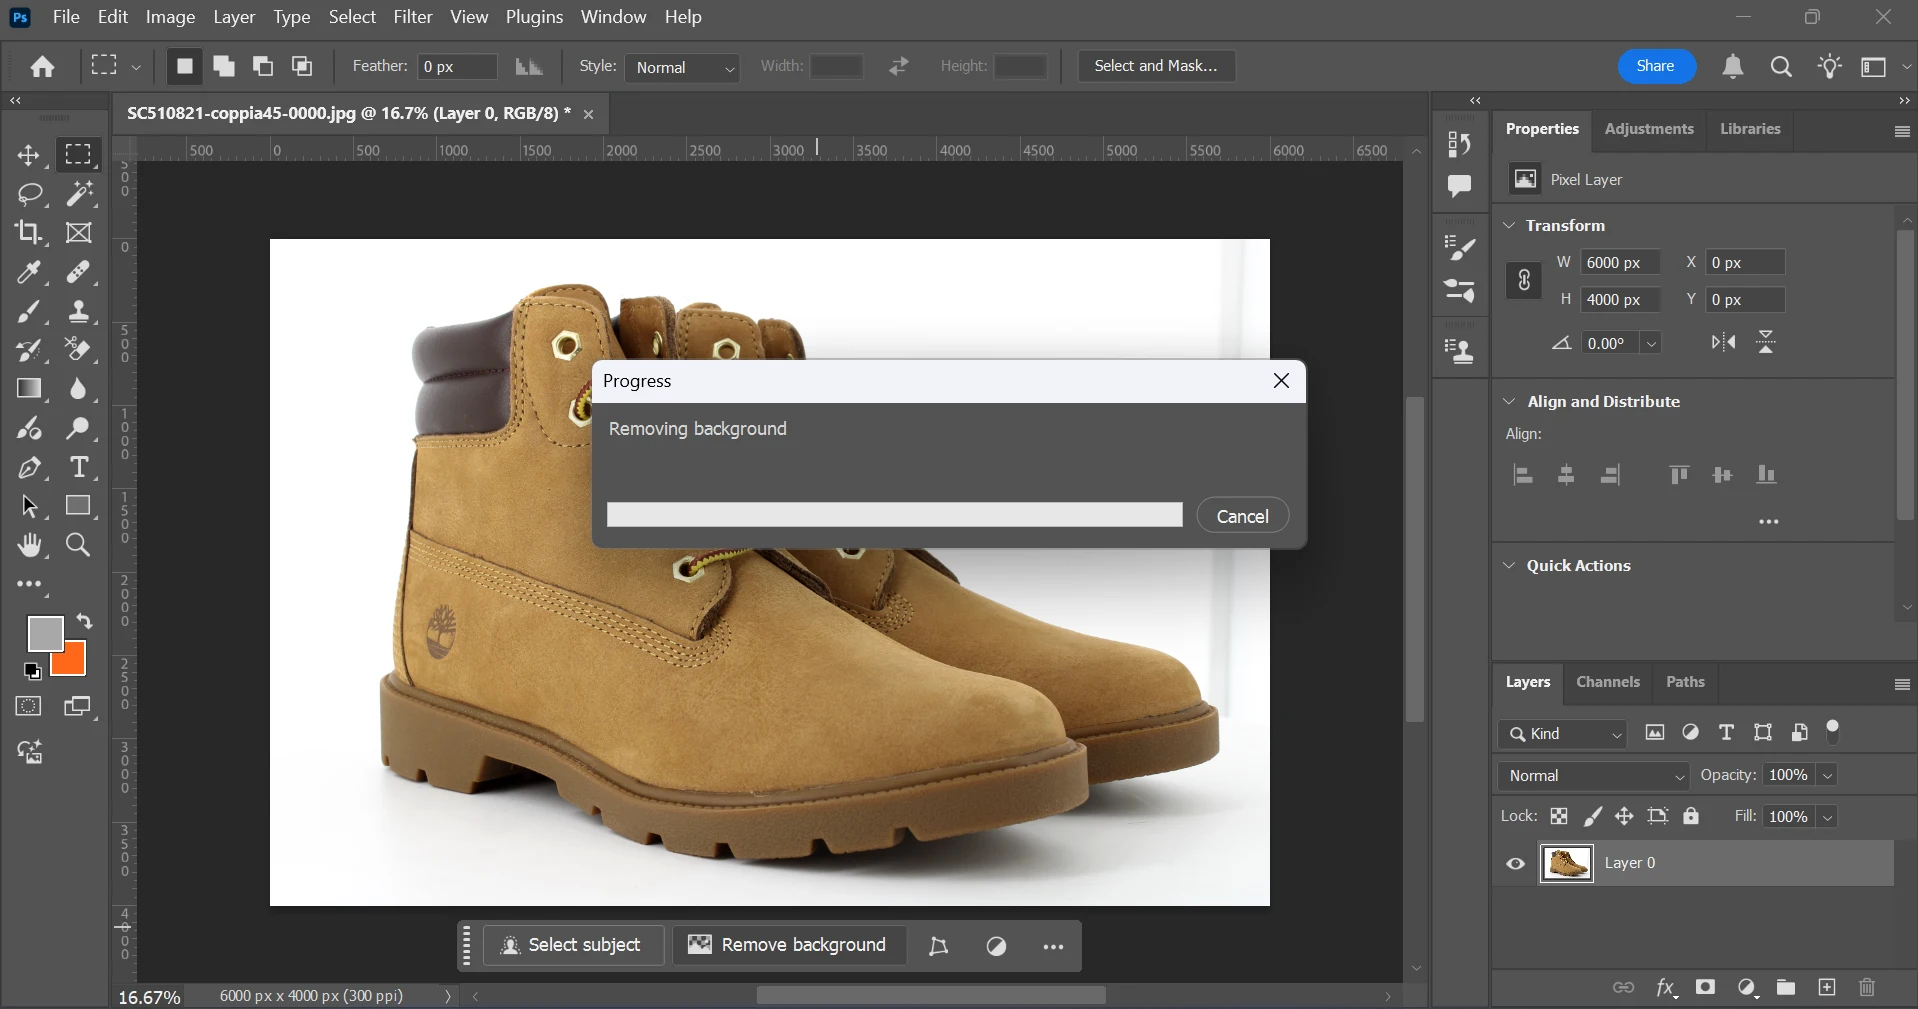
Task: Select the Clone Stamp tool
Action: tap(79, 312)
